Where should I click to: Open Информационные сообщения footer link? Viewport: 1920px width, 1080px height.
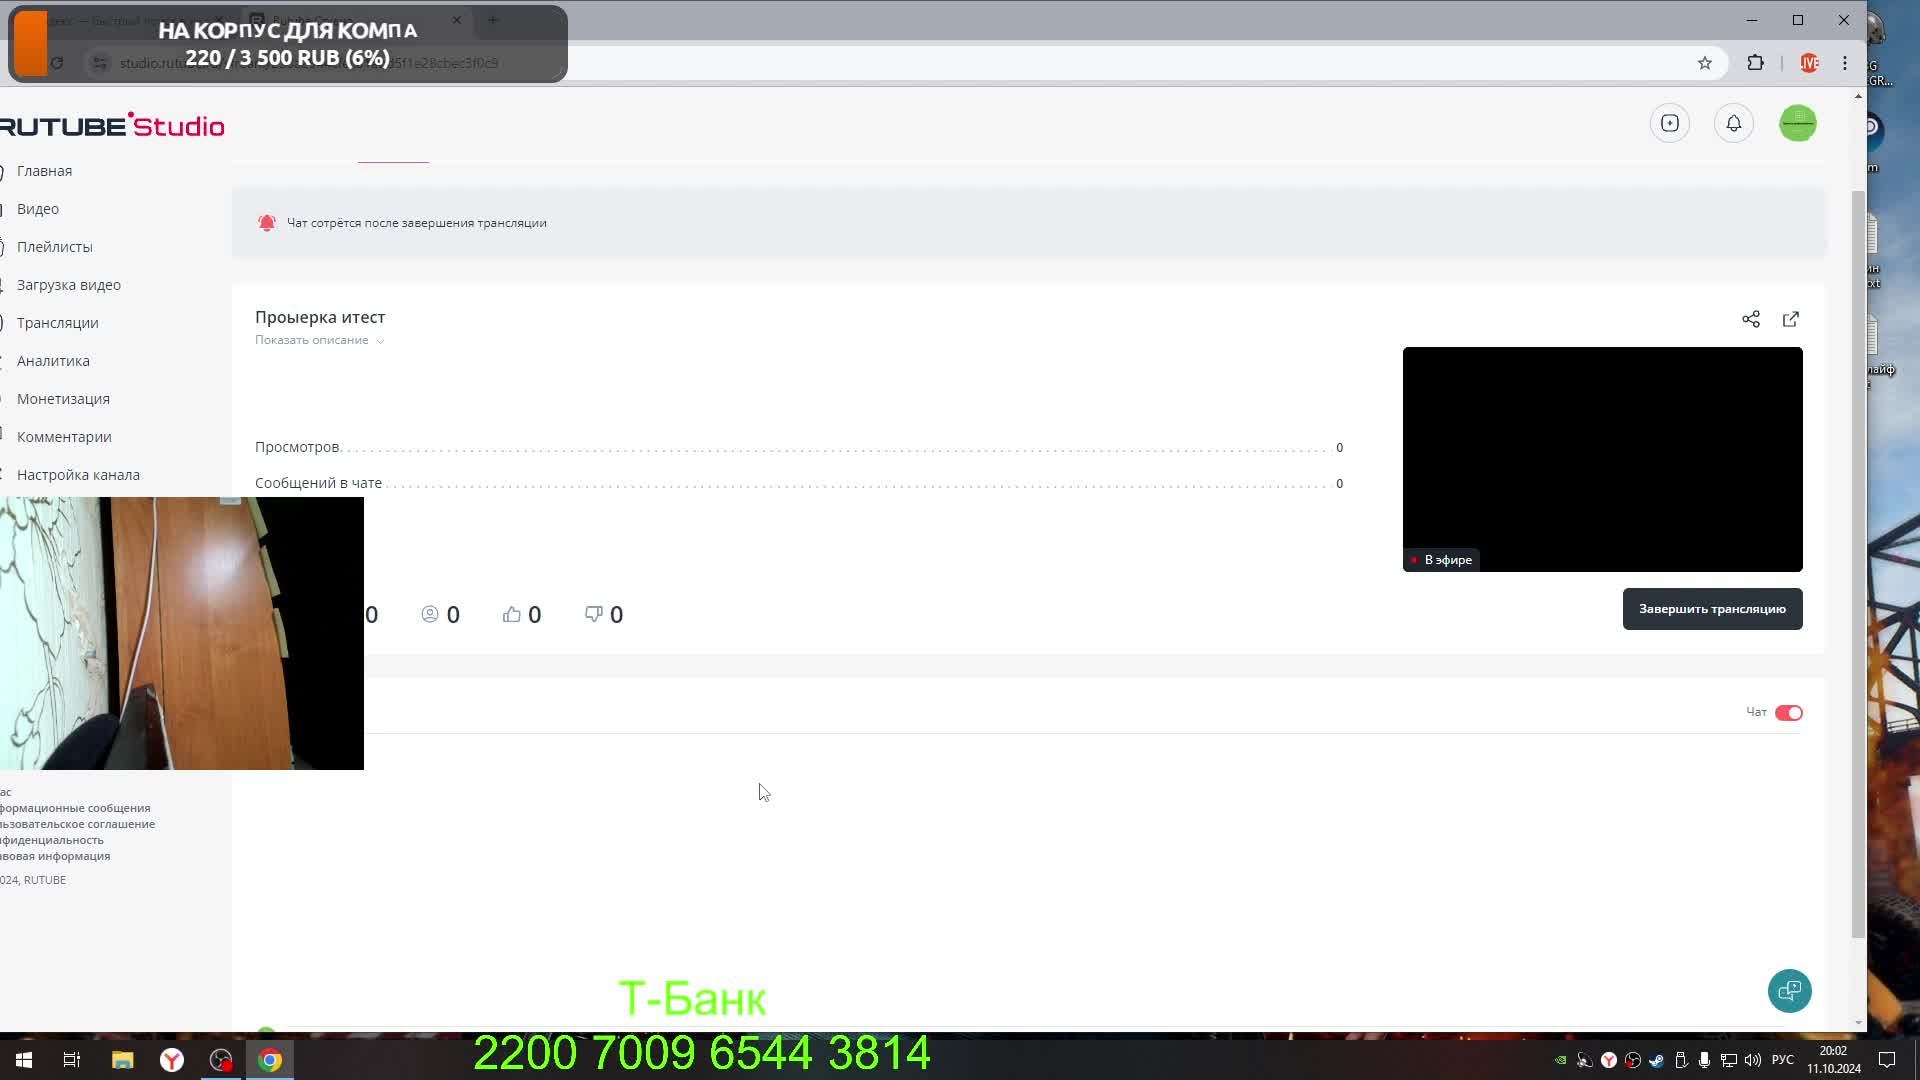pos(75,808)
